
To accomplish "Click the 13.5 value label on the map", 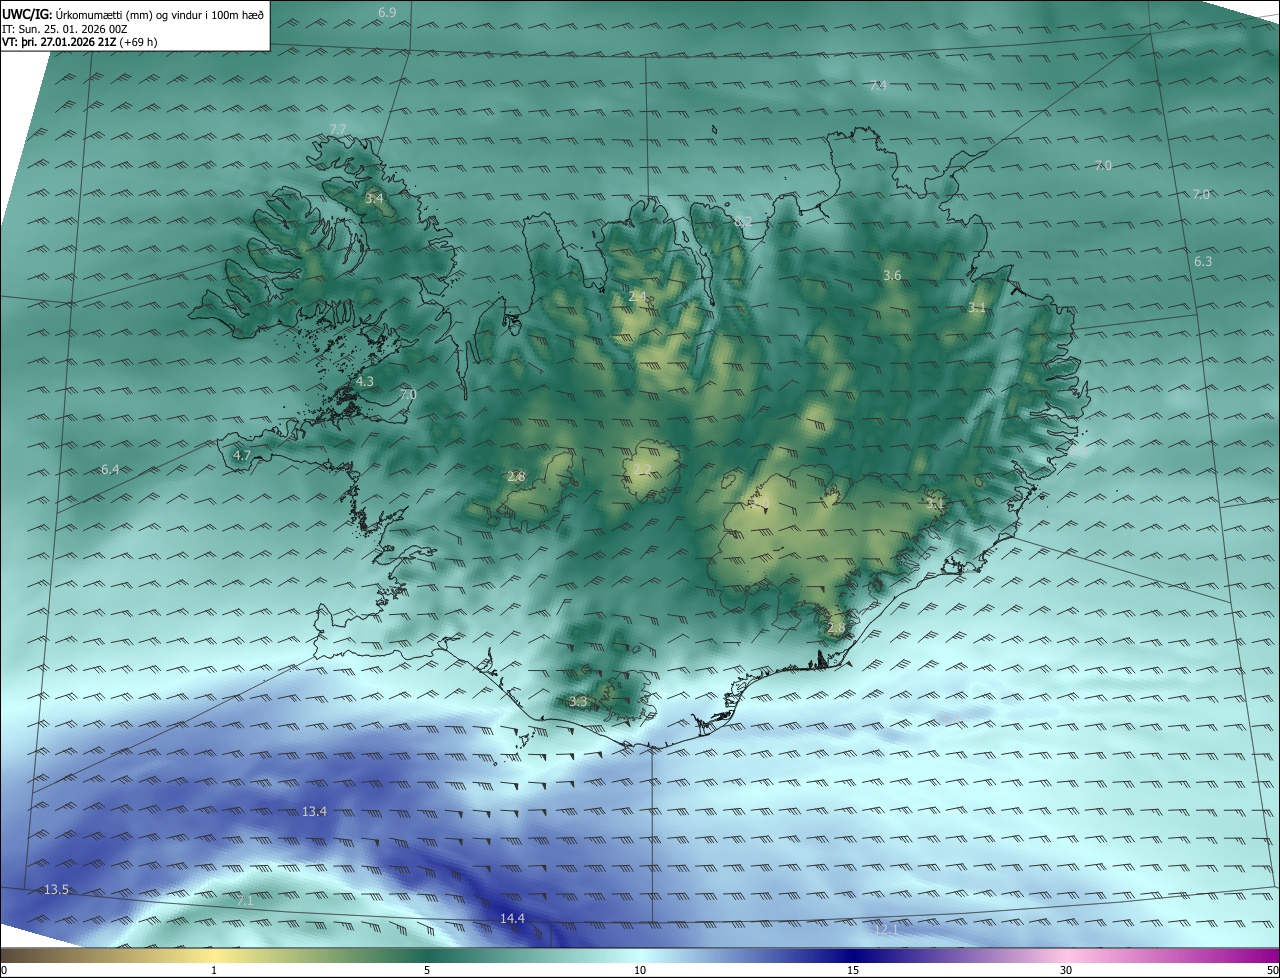I will [56, 890].
